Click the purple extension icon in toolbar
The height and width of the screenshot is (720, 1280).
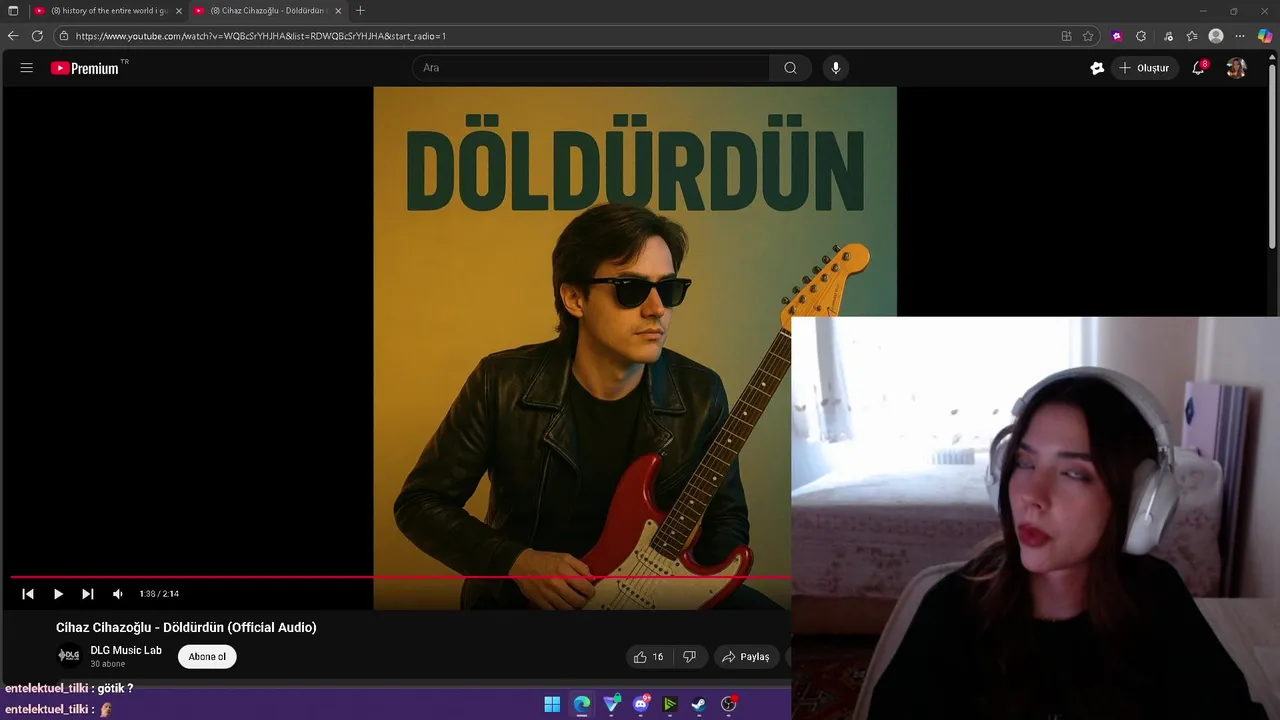pos(1117,36)
